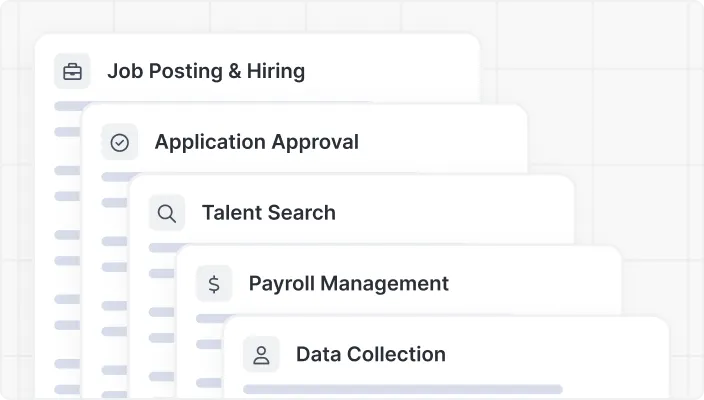Click the checkmark circle Application Approval icon

[120, 142]
